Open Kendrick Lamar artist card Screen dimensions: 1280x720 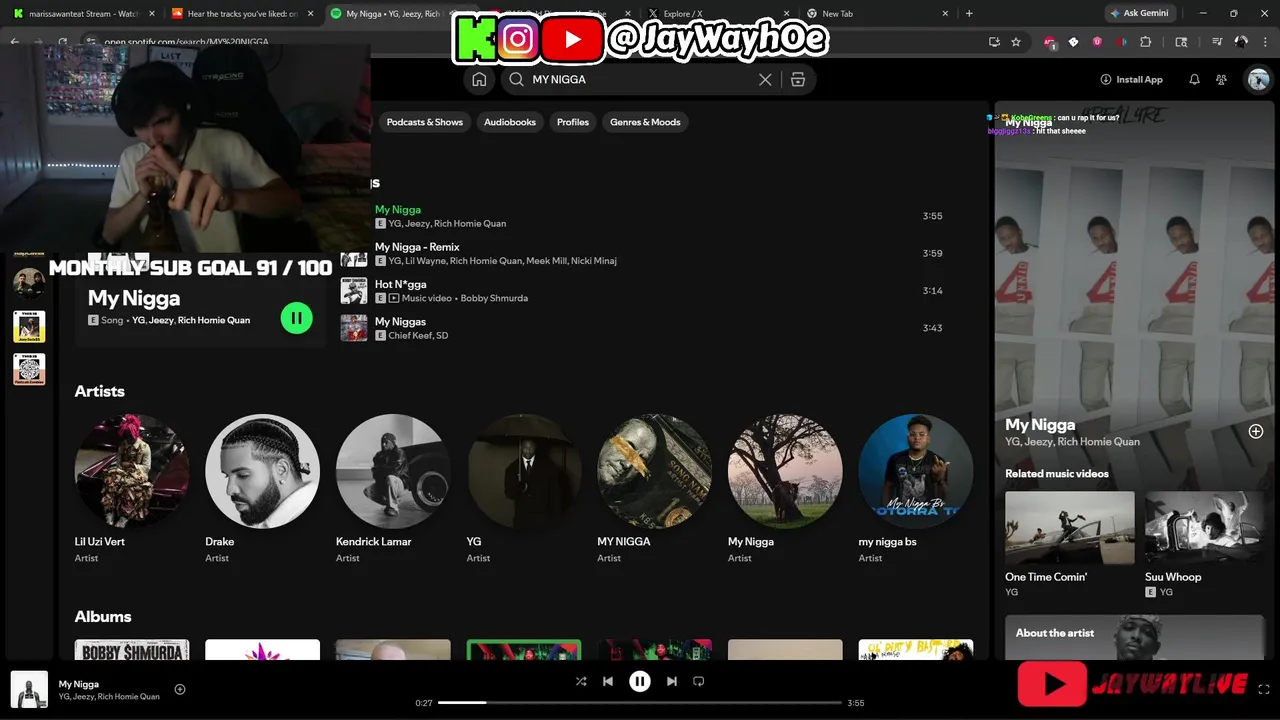click(x=393, y=490)
